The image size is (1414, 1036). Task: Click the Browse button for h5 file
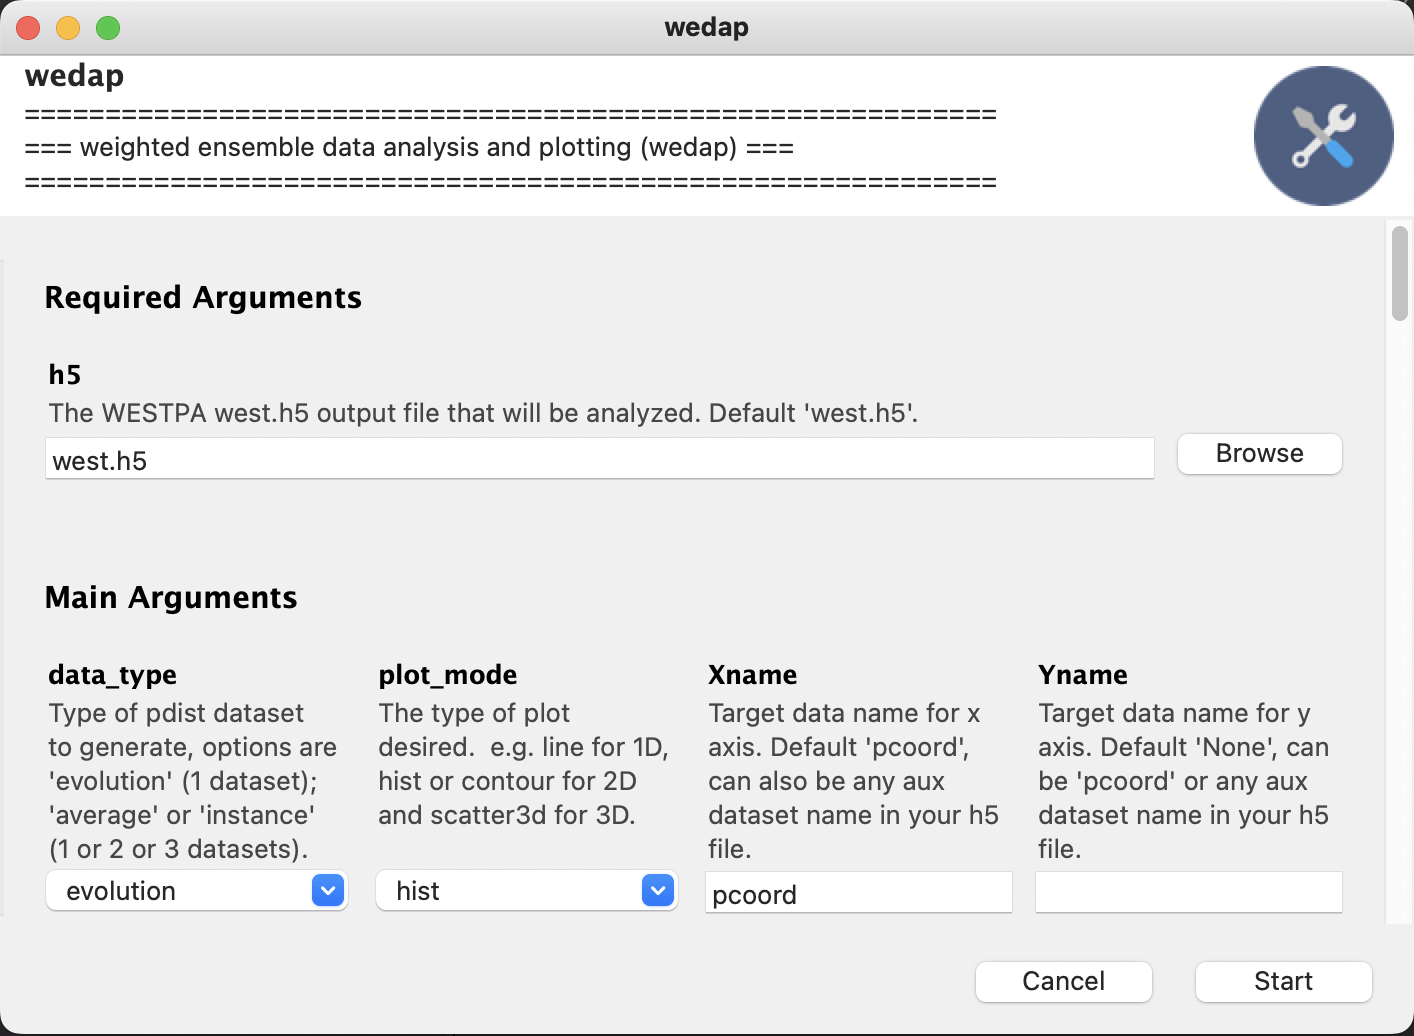tap(1259, 453)
